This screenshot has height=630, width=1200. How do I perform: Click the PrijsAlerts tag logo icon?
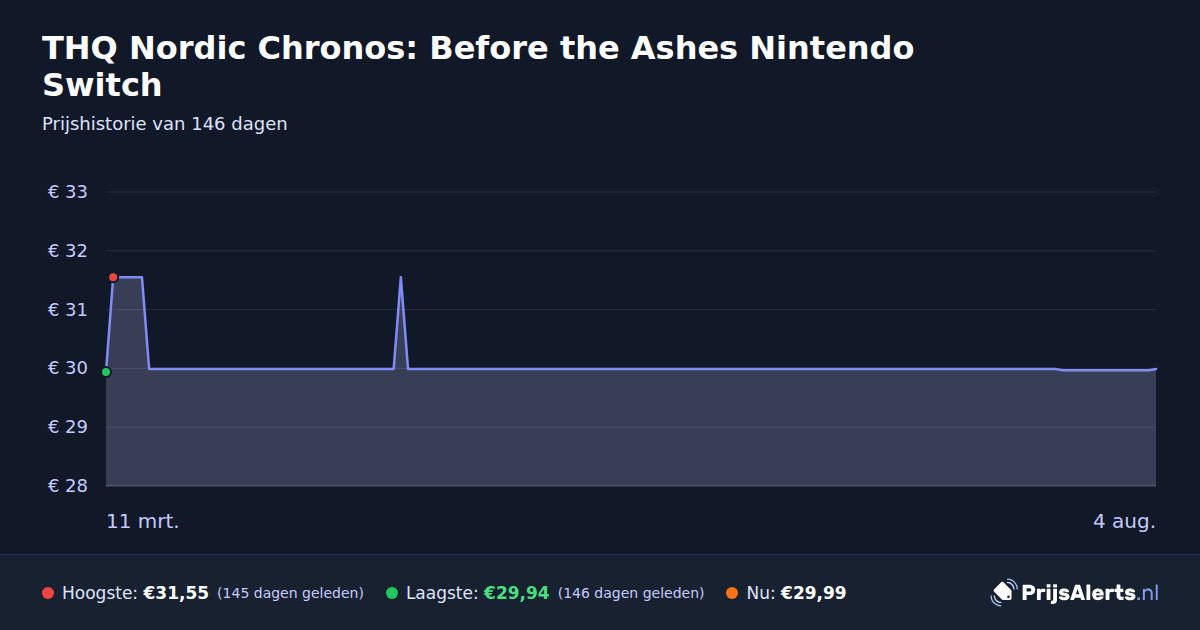point(1003,593)
